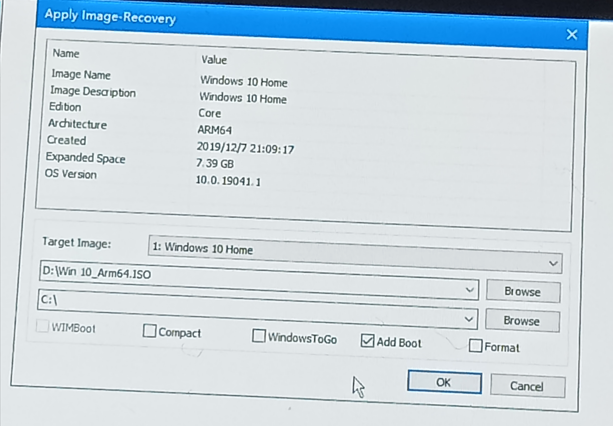
Task: Click the C:\ destination path field
Action: pyautogui.click(x=258, y=310)
